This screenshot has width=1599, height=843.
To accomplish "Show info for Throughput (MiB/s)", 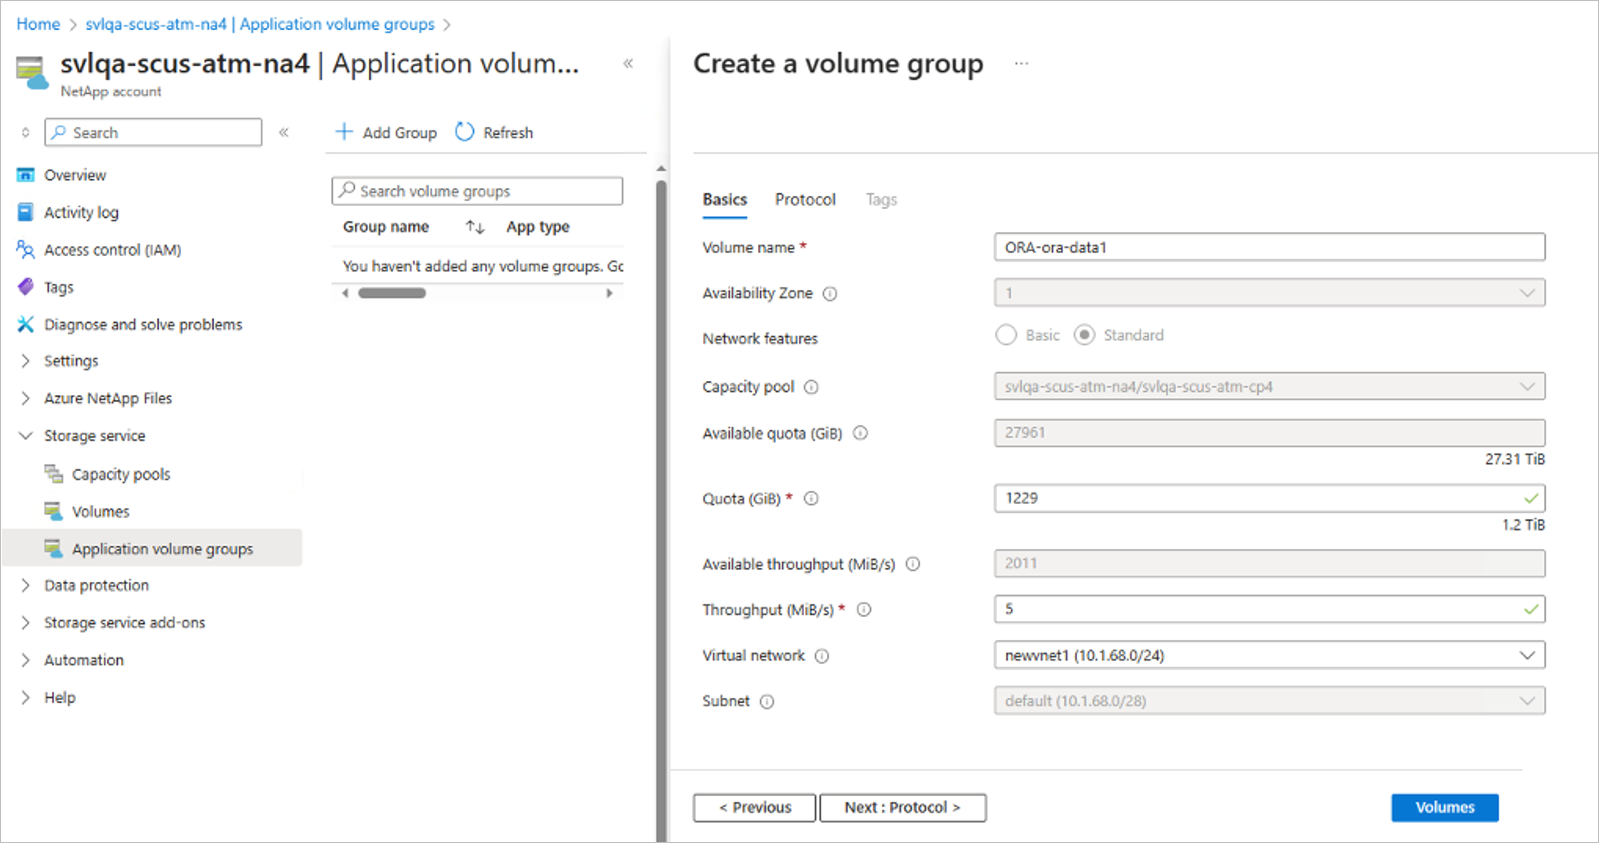I will tap(864, 609).
